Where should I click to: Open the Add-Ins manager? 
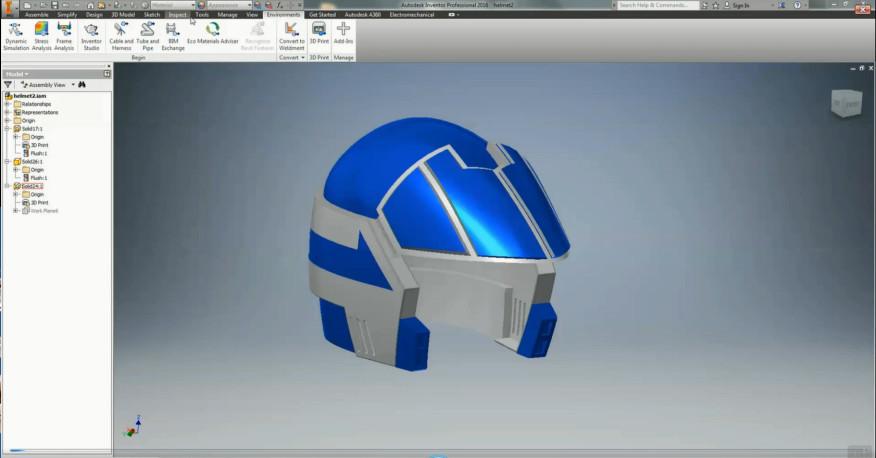pos(343,33)
